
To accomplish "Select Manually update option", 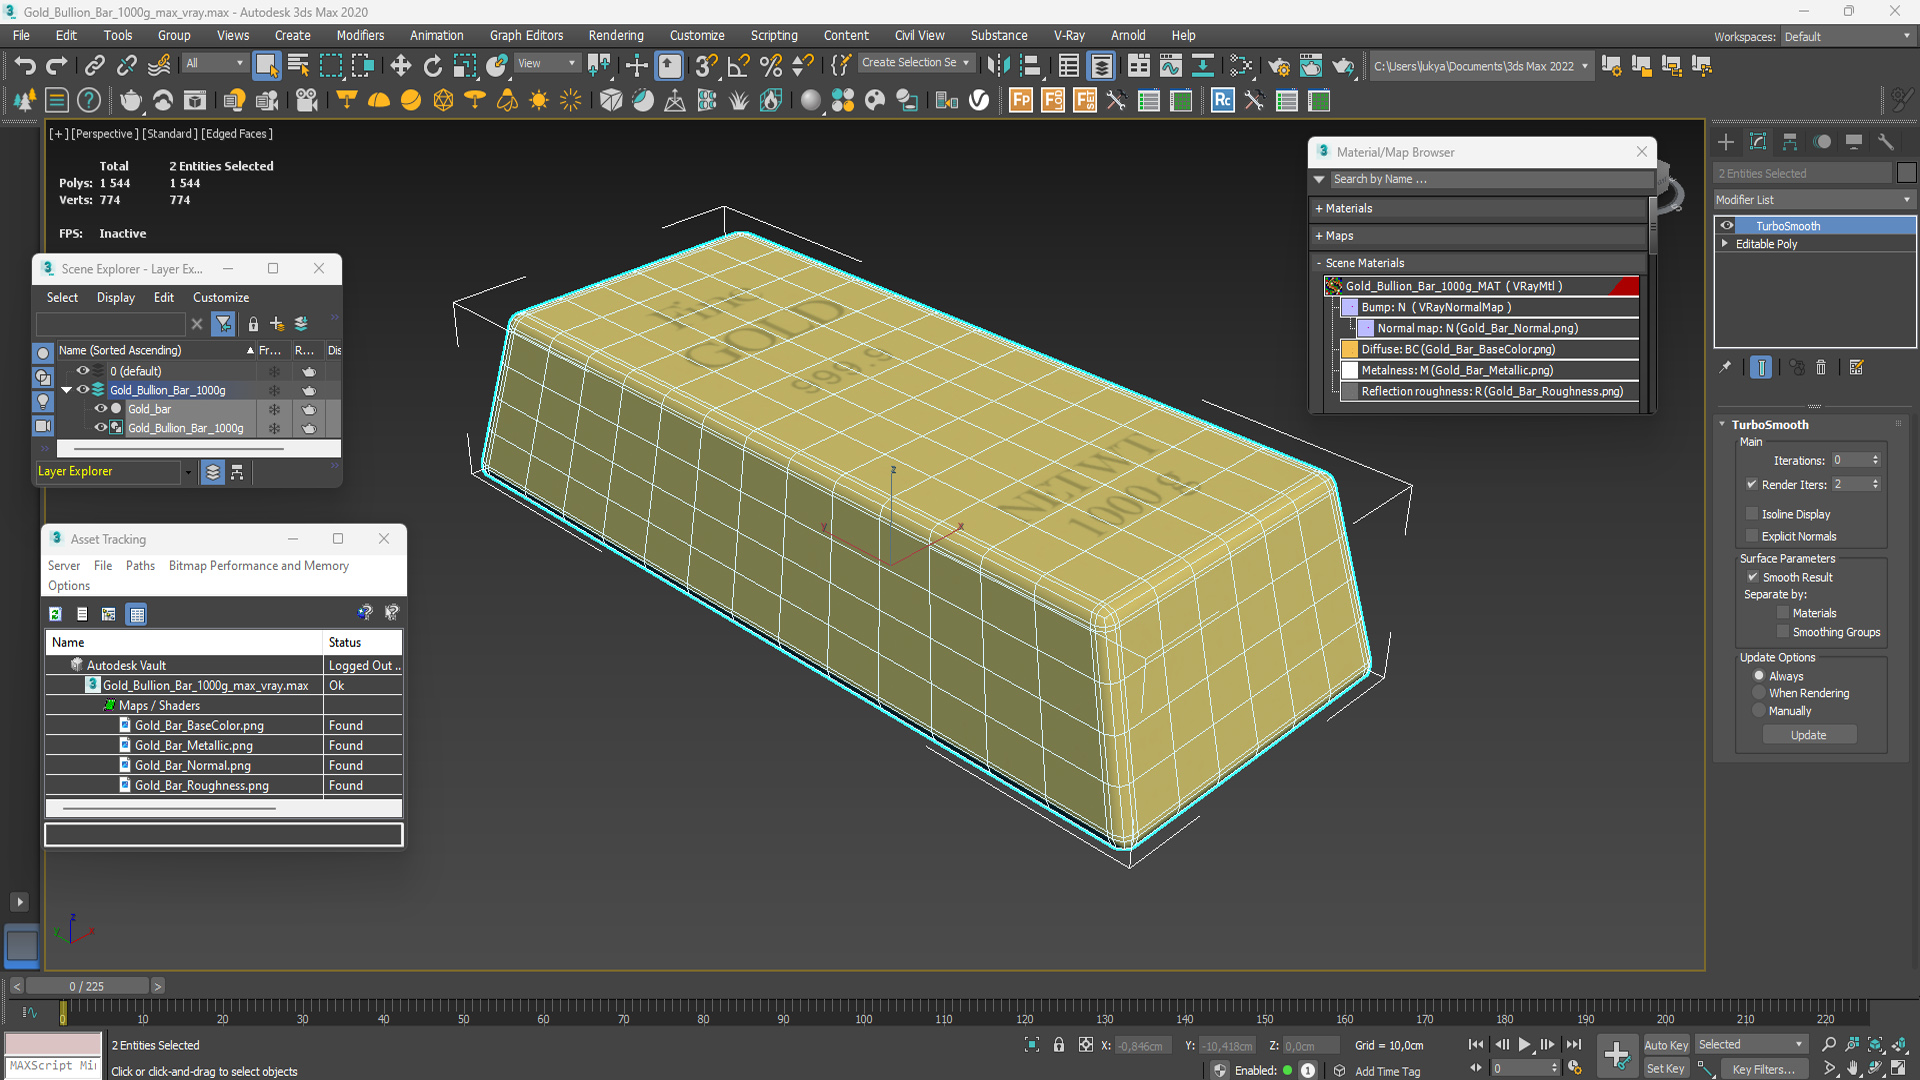I will pos(1759,711).
